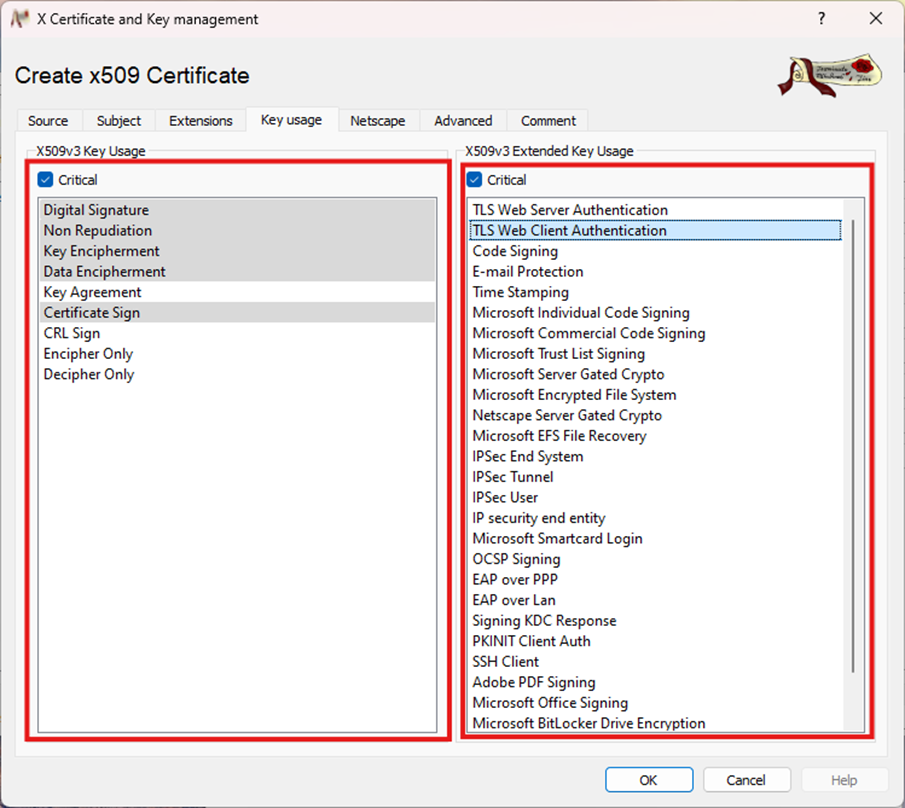Select OCSP Signing in extended list
Screen dimensions: 905x808
tap(516, 559)
